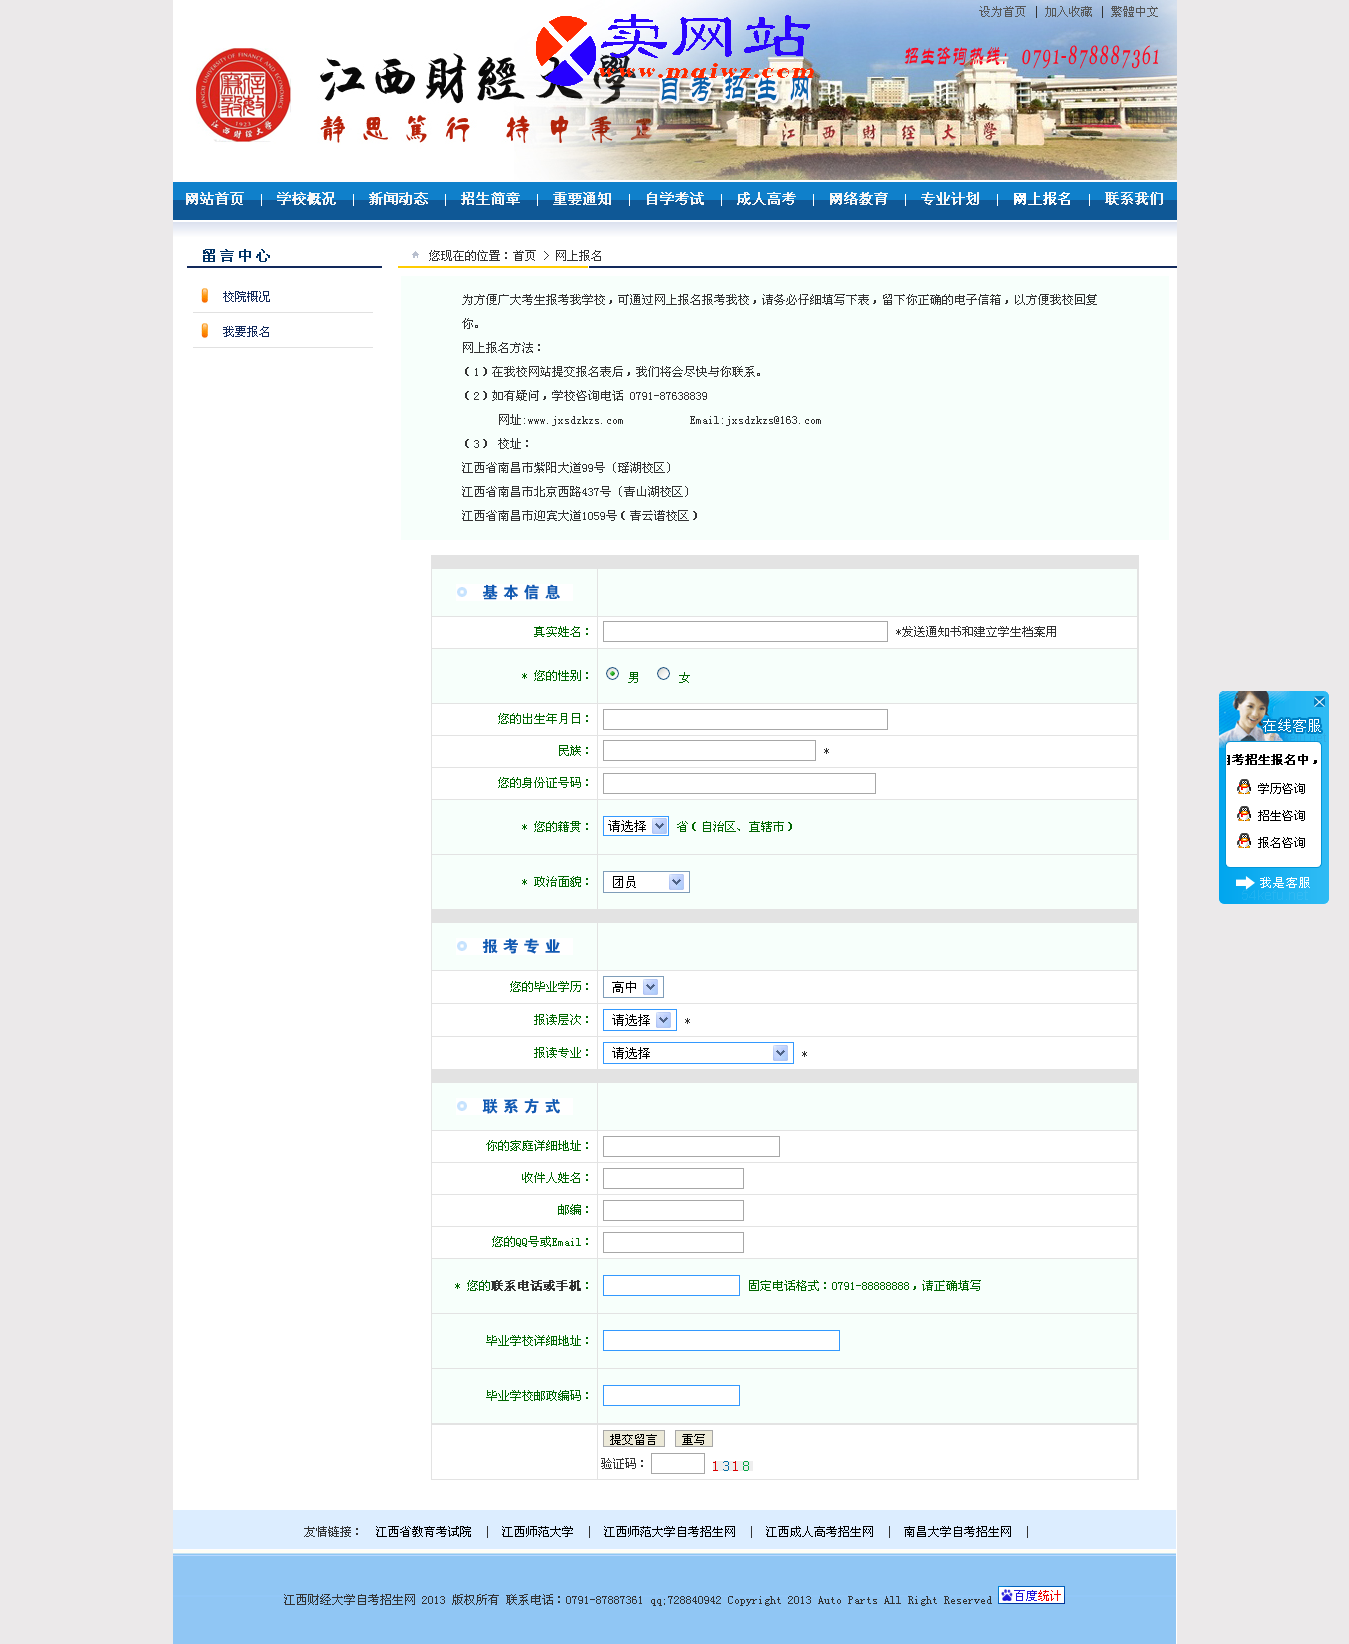This screenshot has height=1644, width=1349.
Task: Click orange bullet icon beside 我要报名
Action: point(205,331)
